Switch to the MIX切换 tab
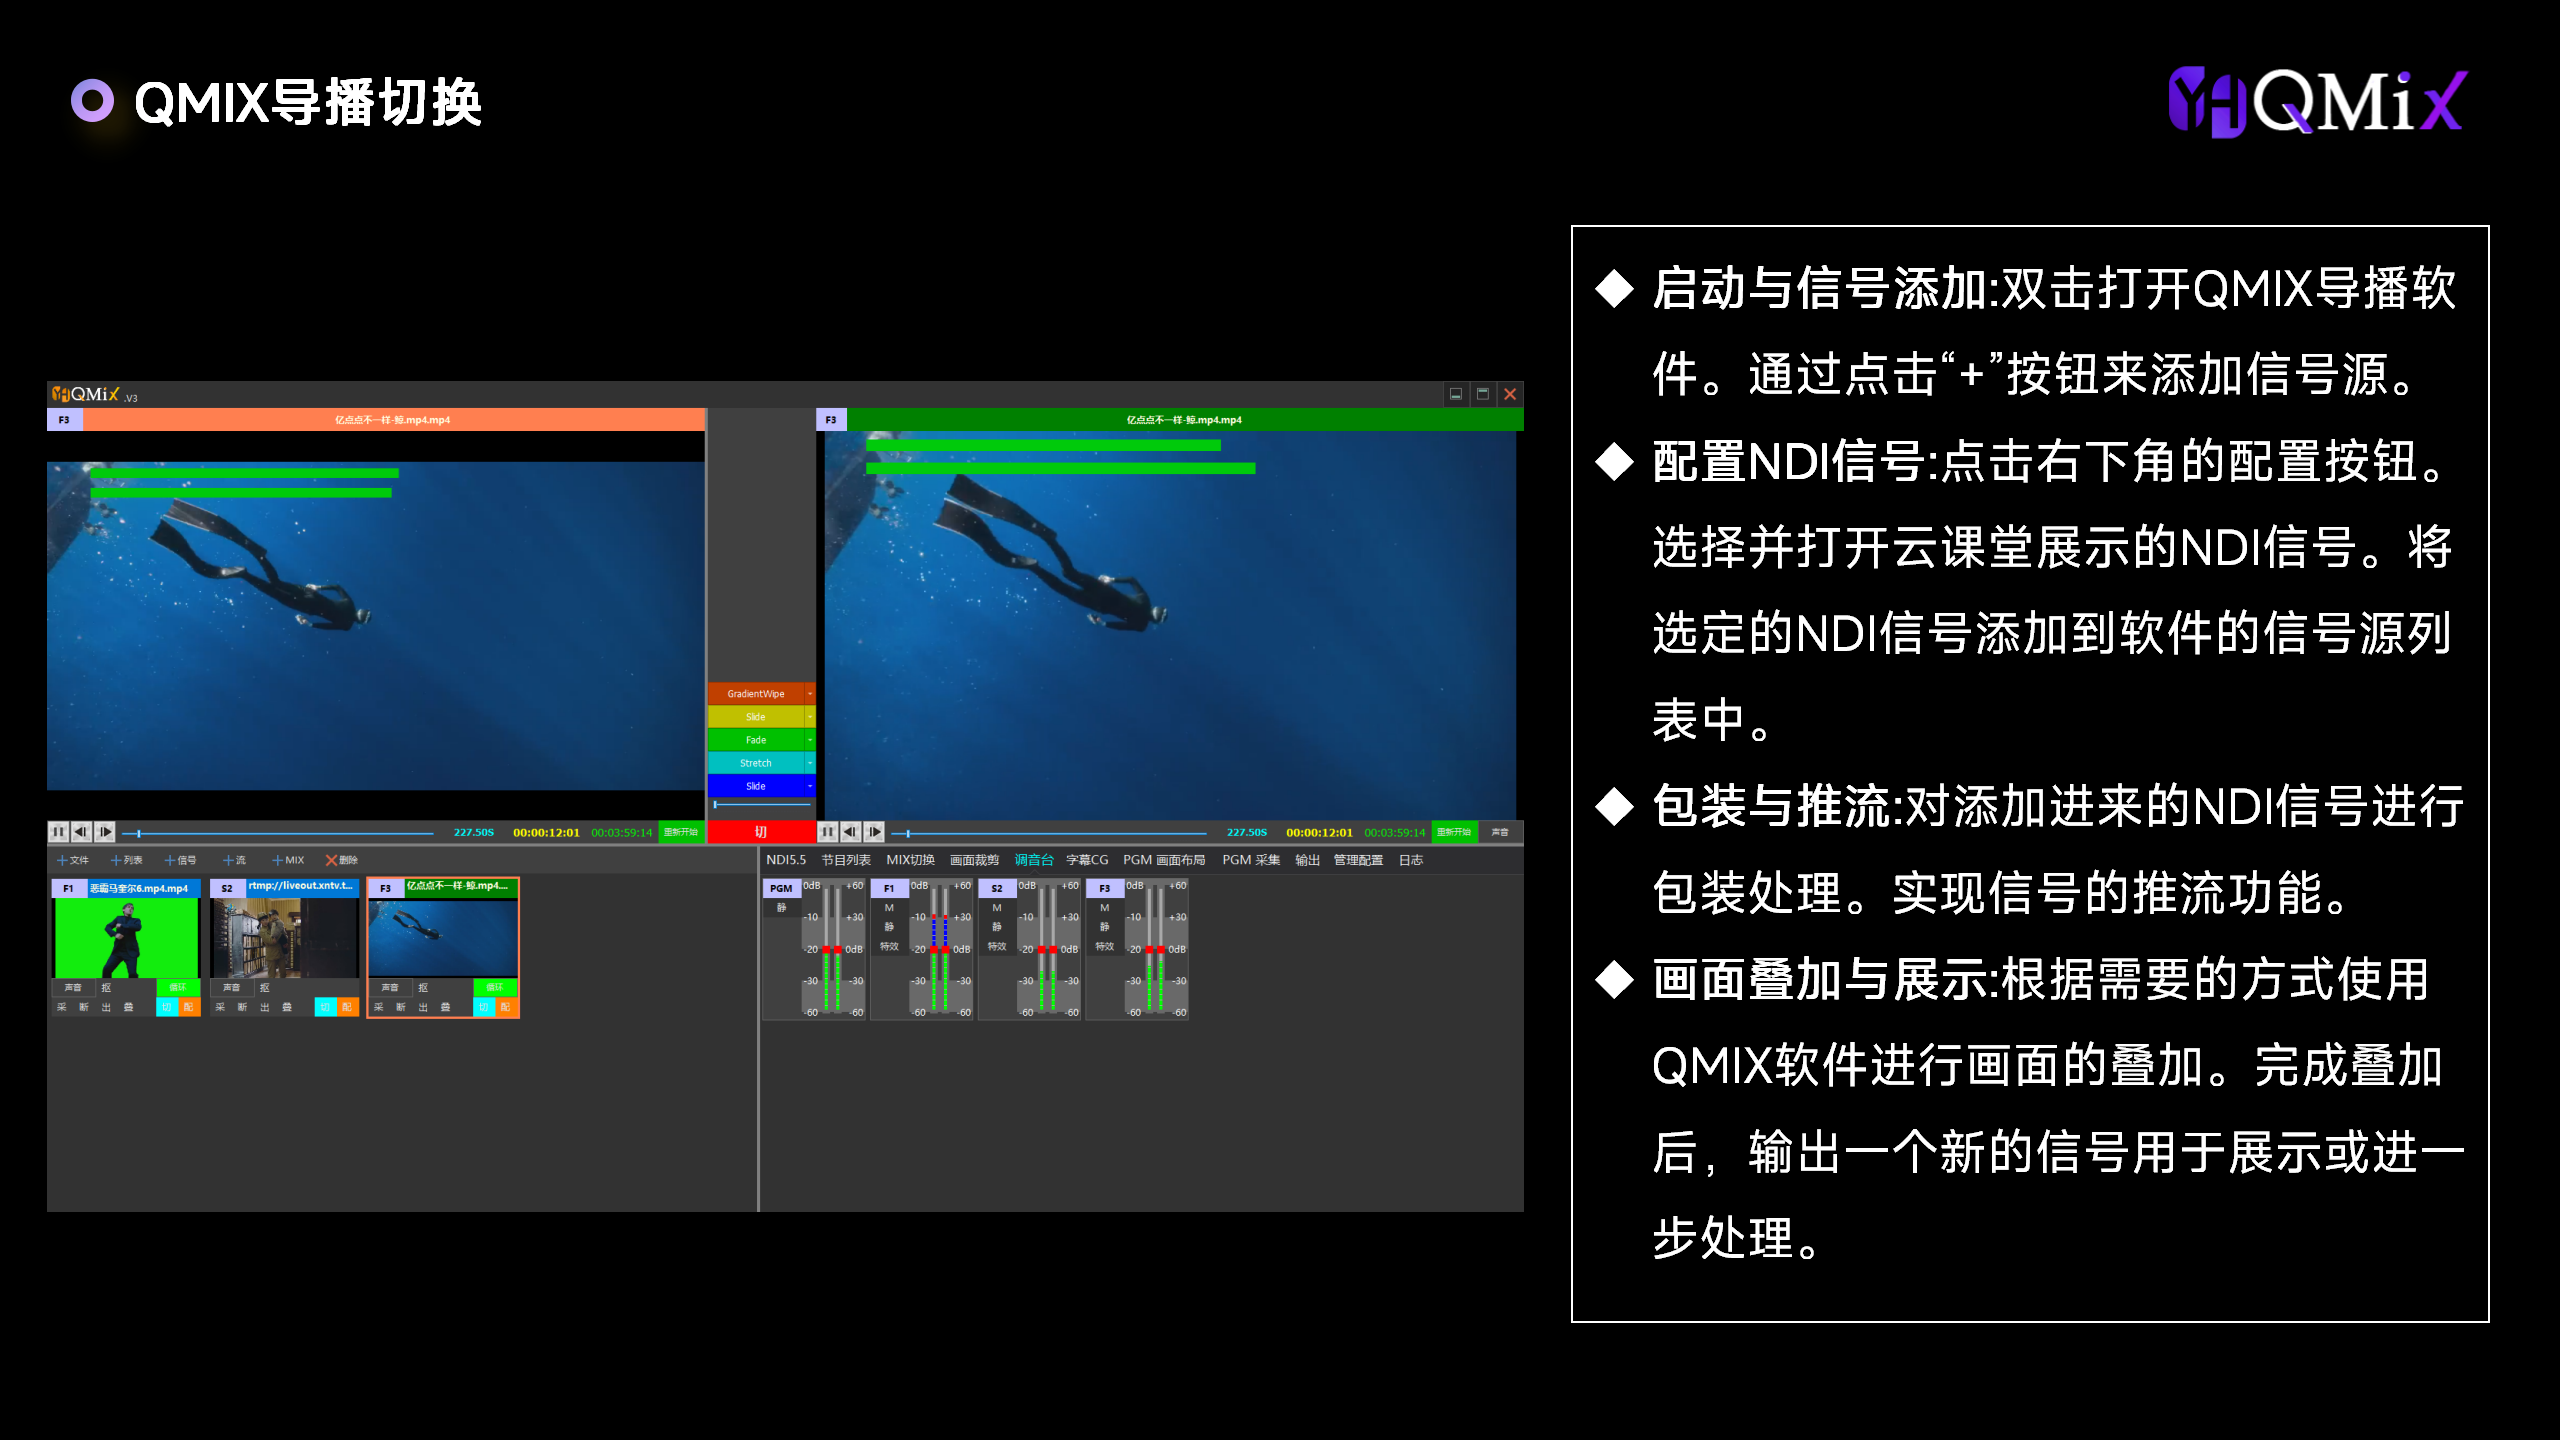The width and height of the screenshot is (2560, 1440). [910, 860]
